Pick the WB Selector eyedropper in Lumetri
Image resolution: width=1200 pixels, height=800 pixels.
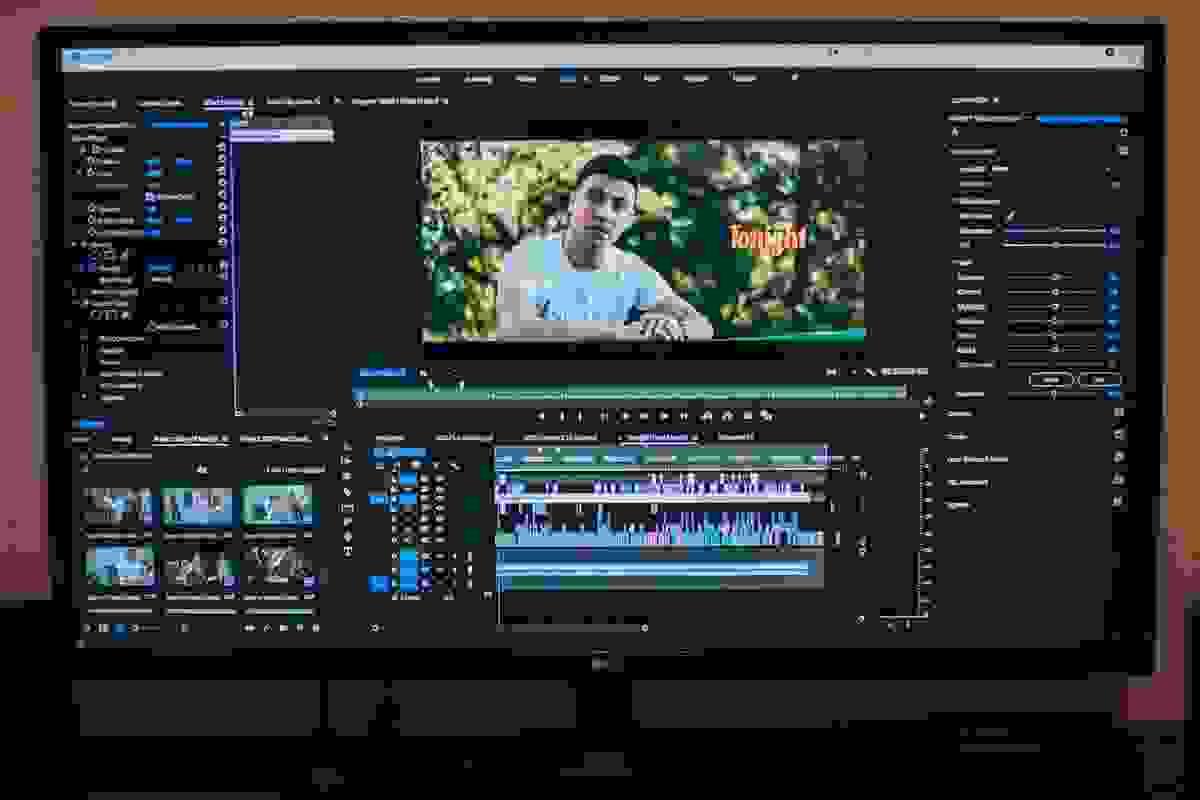[1010, 215]
